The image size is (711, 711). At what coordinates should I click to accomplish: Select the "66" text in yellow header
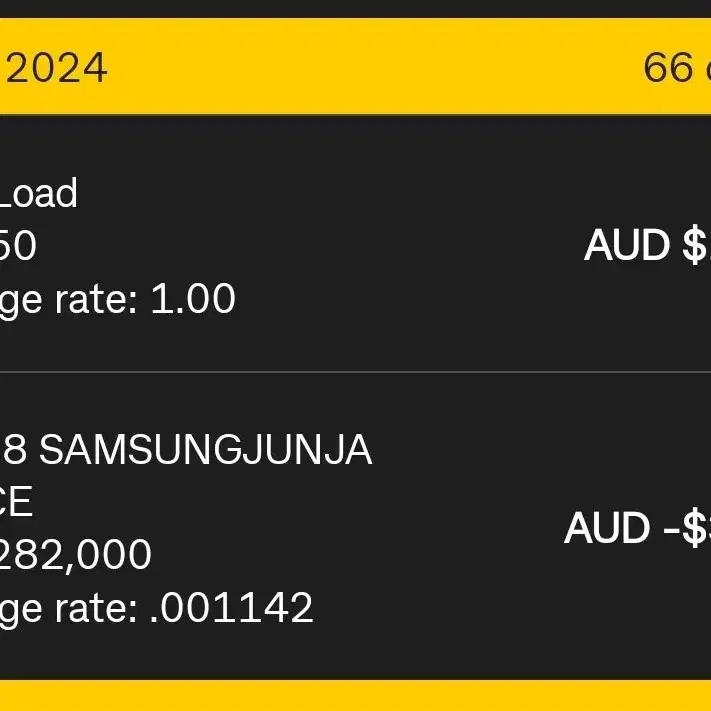[668, 68]
